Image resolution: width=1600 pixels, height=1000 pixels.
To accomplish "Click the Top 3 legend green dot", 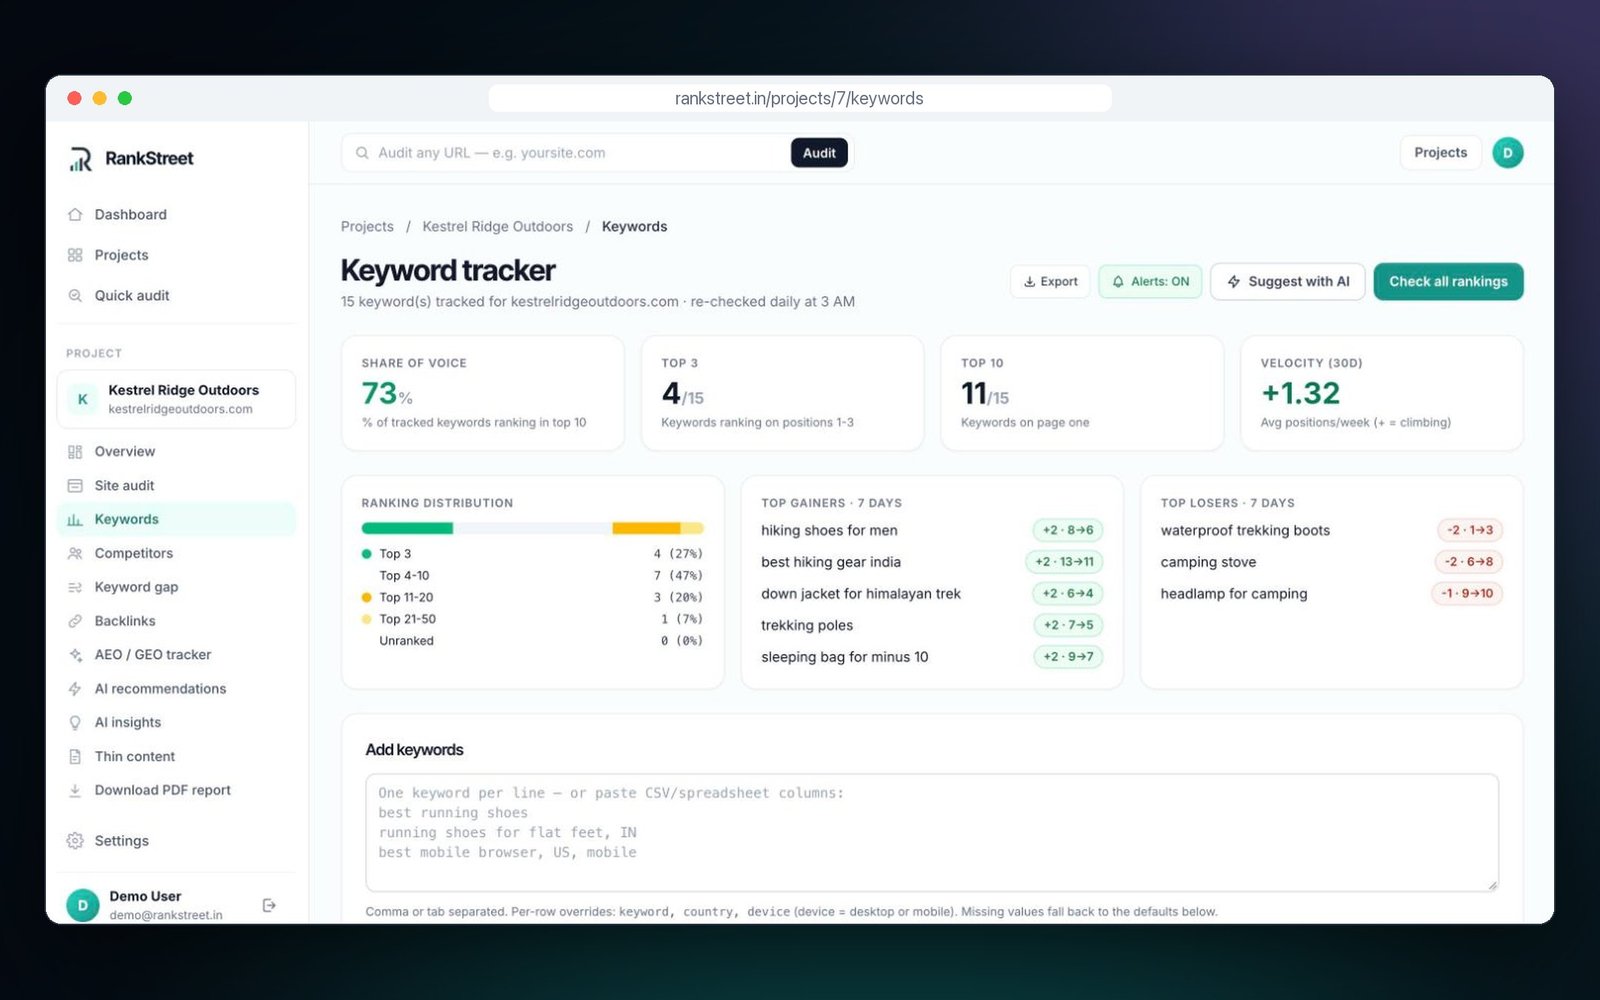I will pos(367,554).
